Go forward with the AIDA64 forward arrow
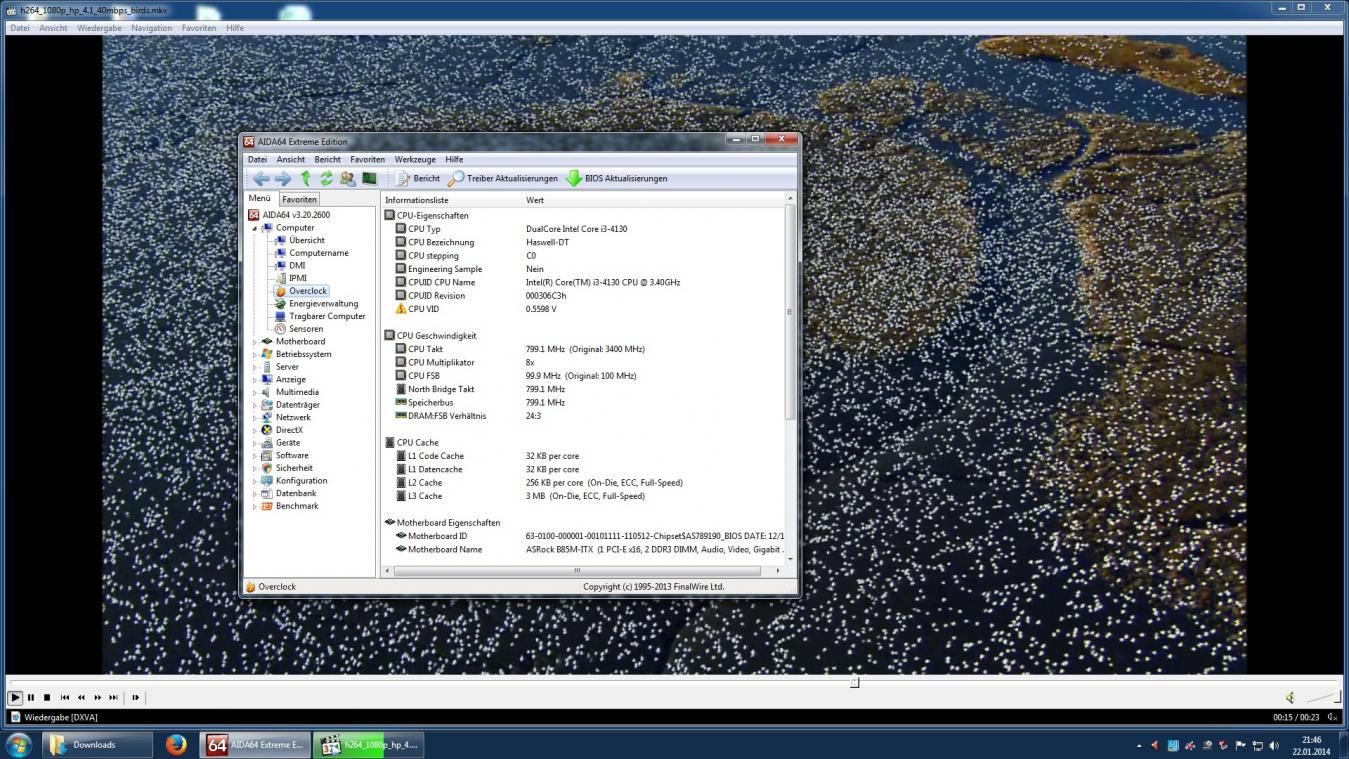Viewport: 1349px width, 759px height. (x=283, y=178)
